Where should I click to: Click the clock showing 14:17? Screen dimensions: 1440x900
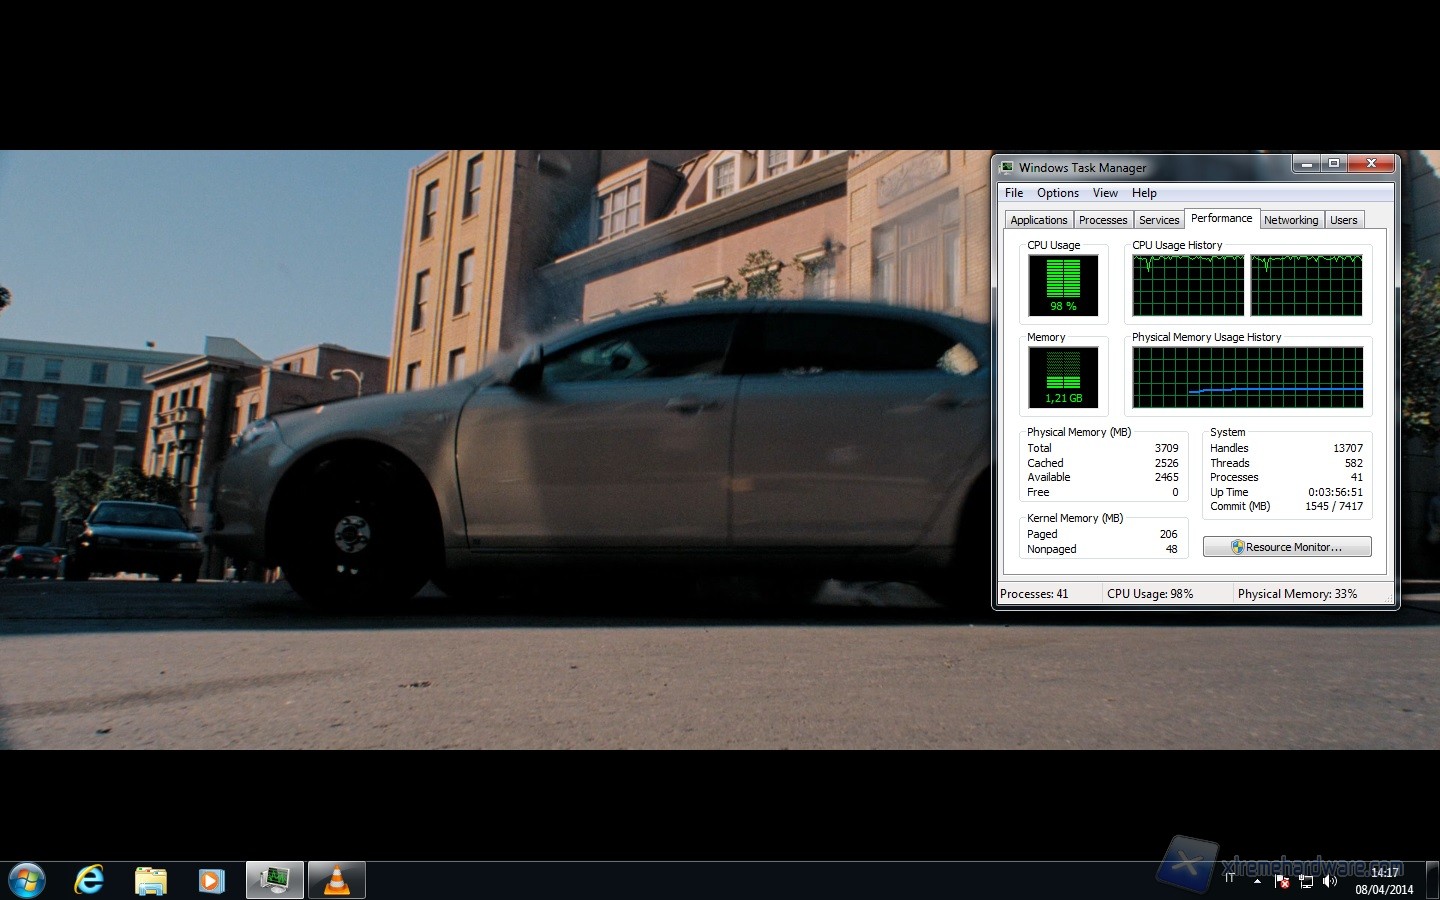[1384, 873]
